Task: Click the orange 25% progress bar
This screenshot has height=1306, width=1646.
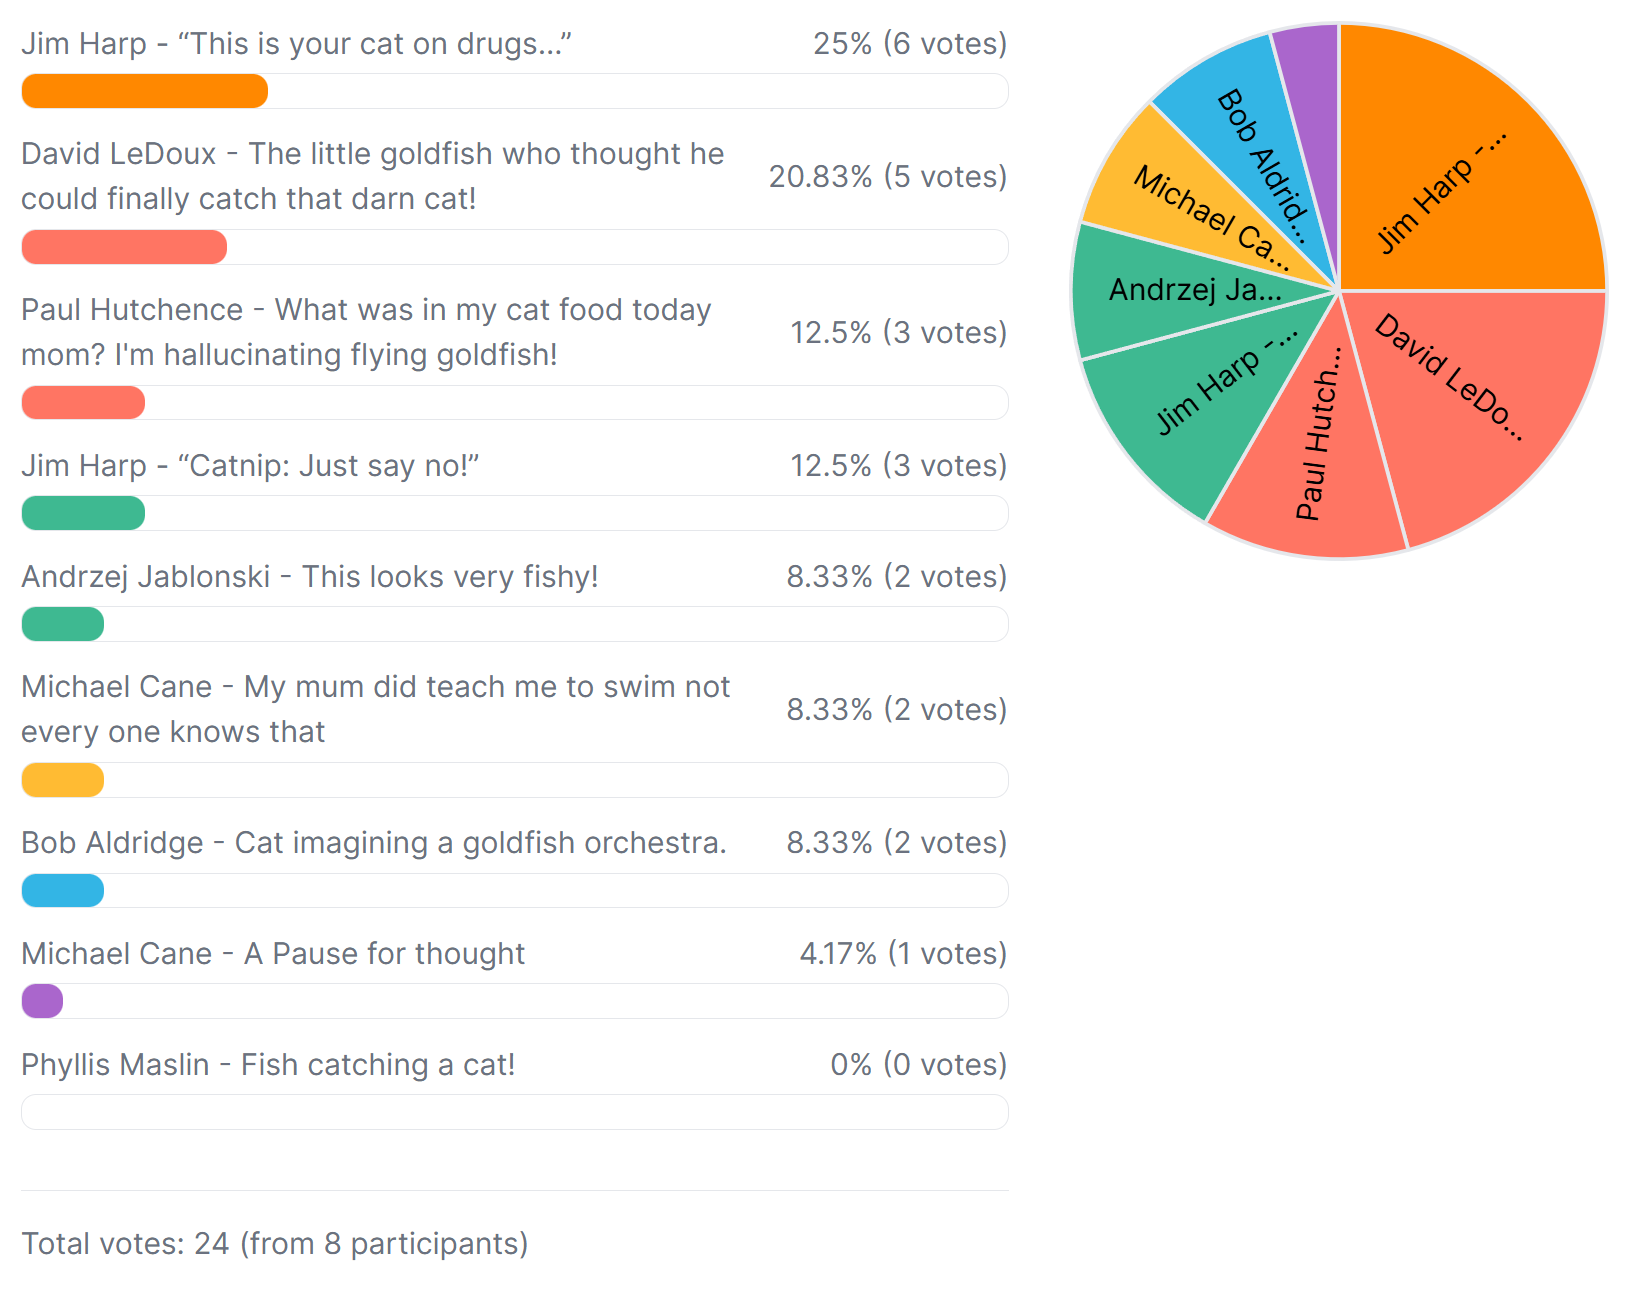Action: [x=145, y=91]
